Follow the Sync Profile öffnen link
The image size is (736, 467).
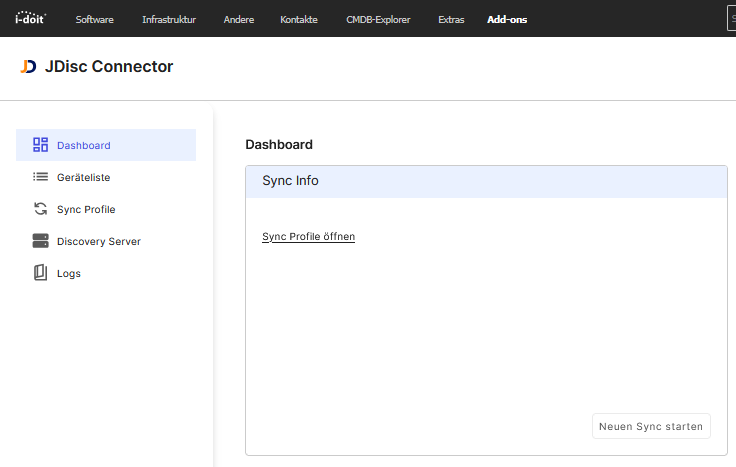pos(308,237)
